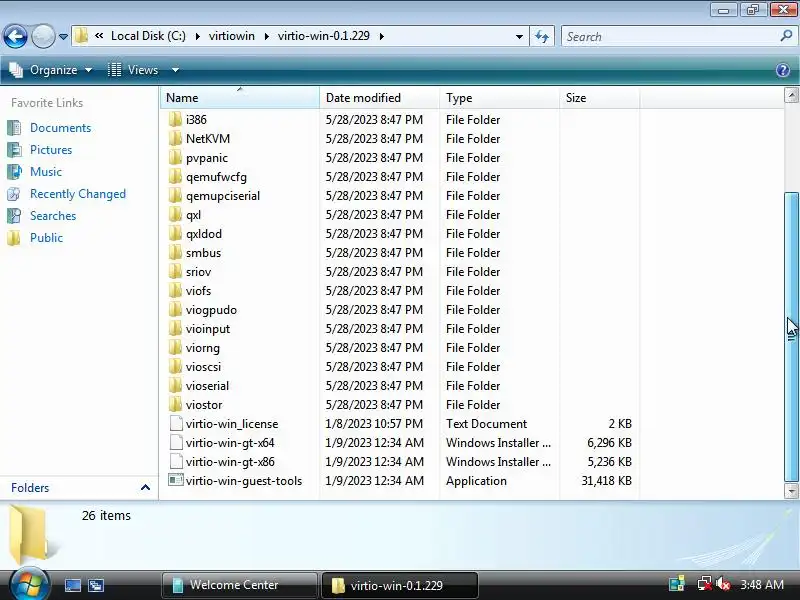Open the muted volume tray icon

point(722,584)
